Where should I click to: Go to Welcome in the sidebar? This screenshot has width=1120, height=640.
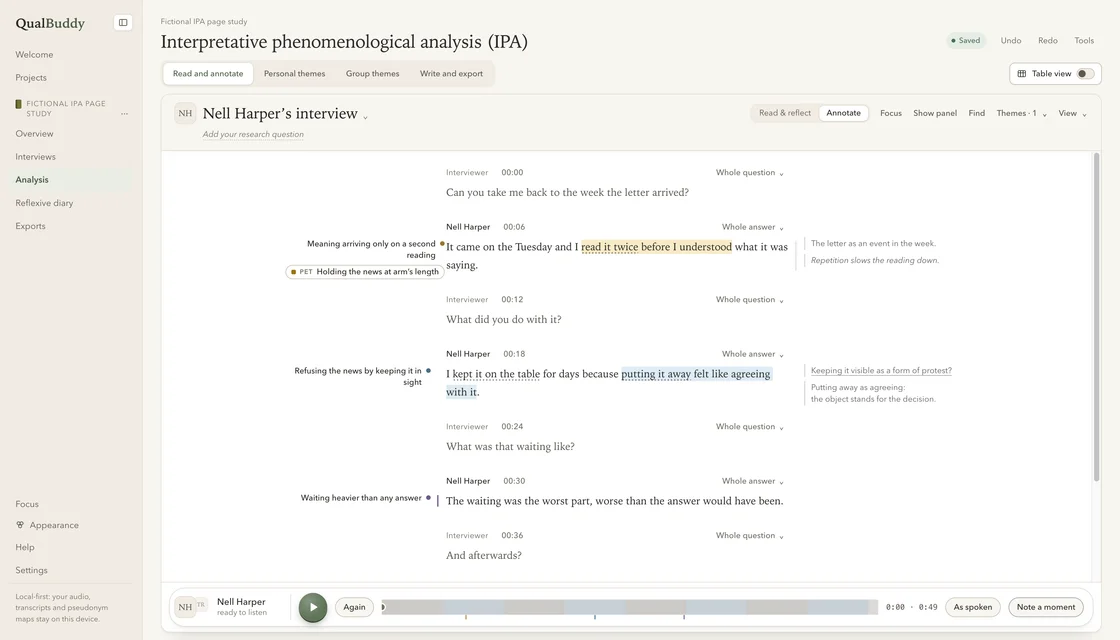(x=34, y=54)
